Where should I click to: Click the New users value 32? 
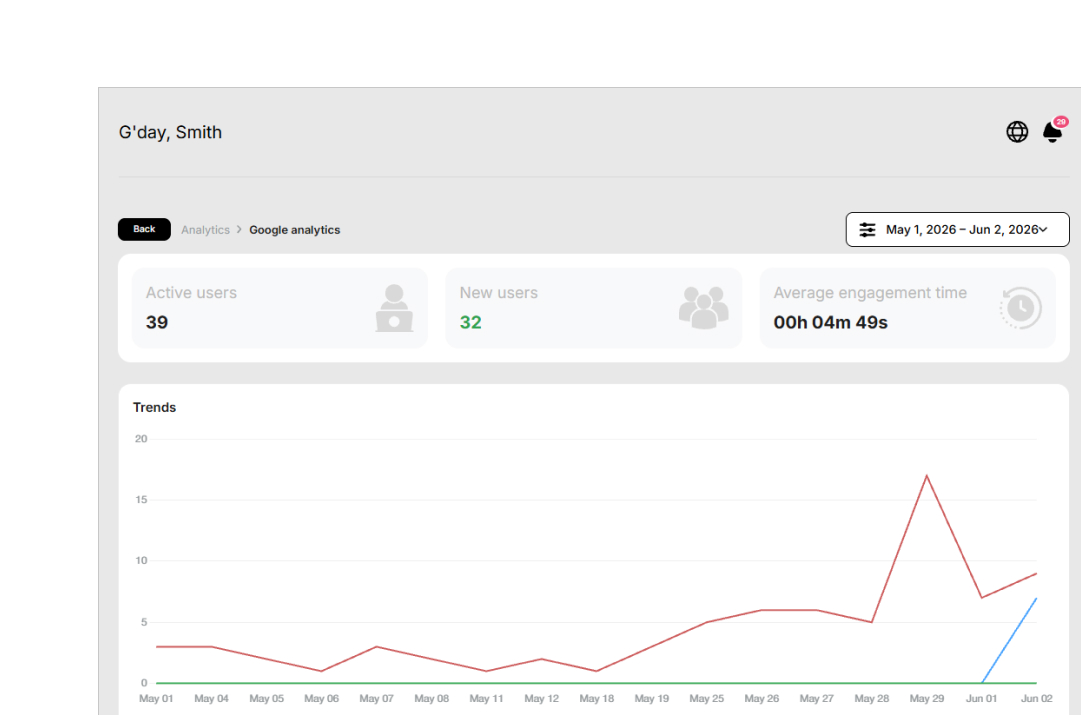pos(471,322)
